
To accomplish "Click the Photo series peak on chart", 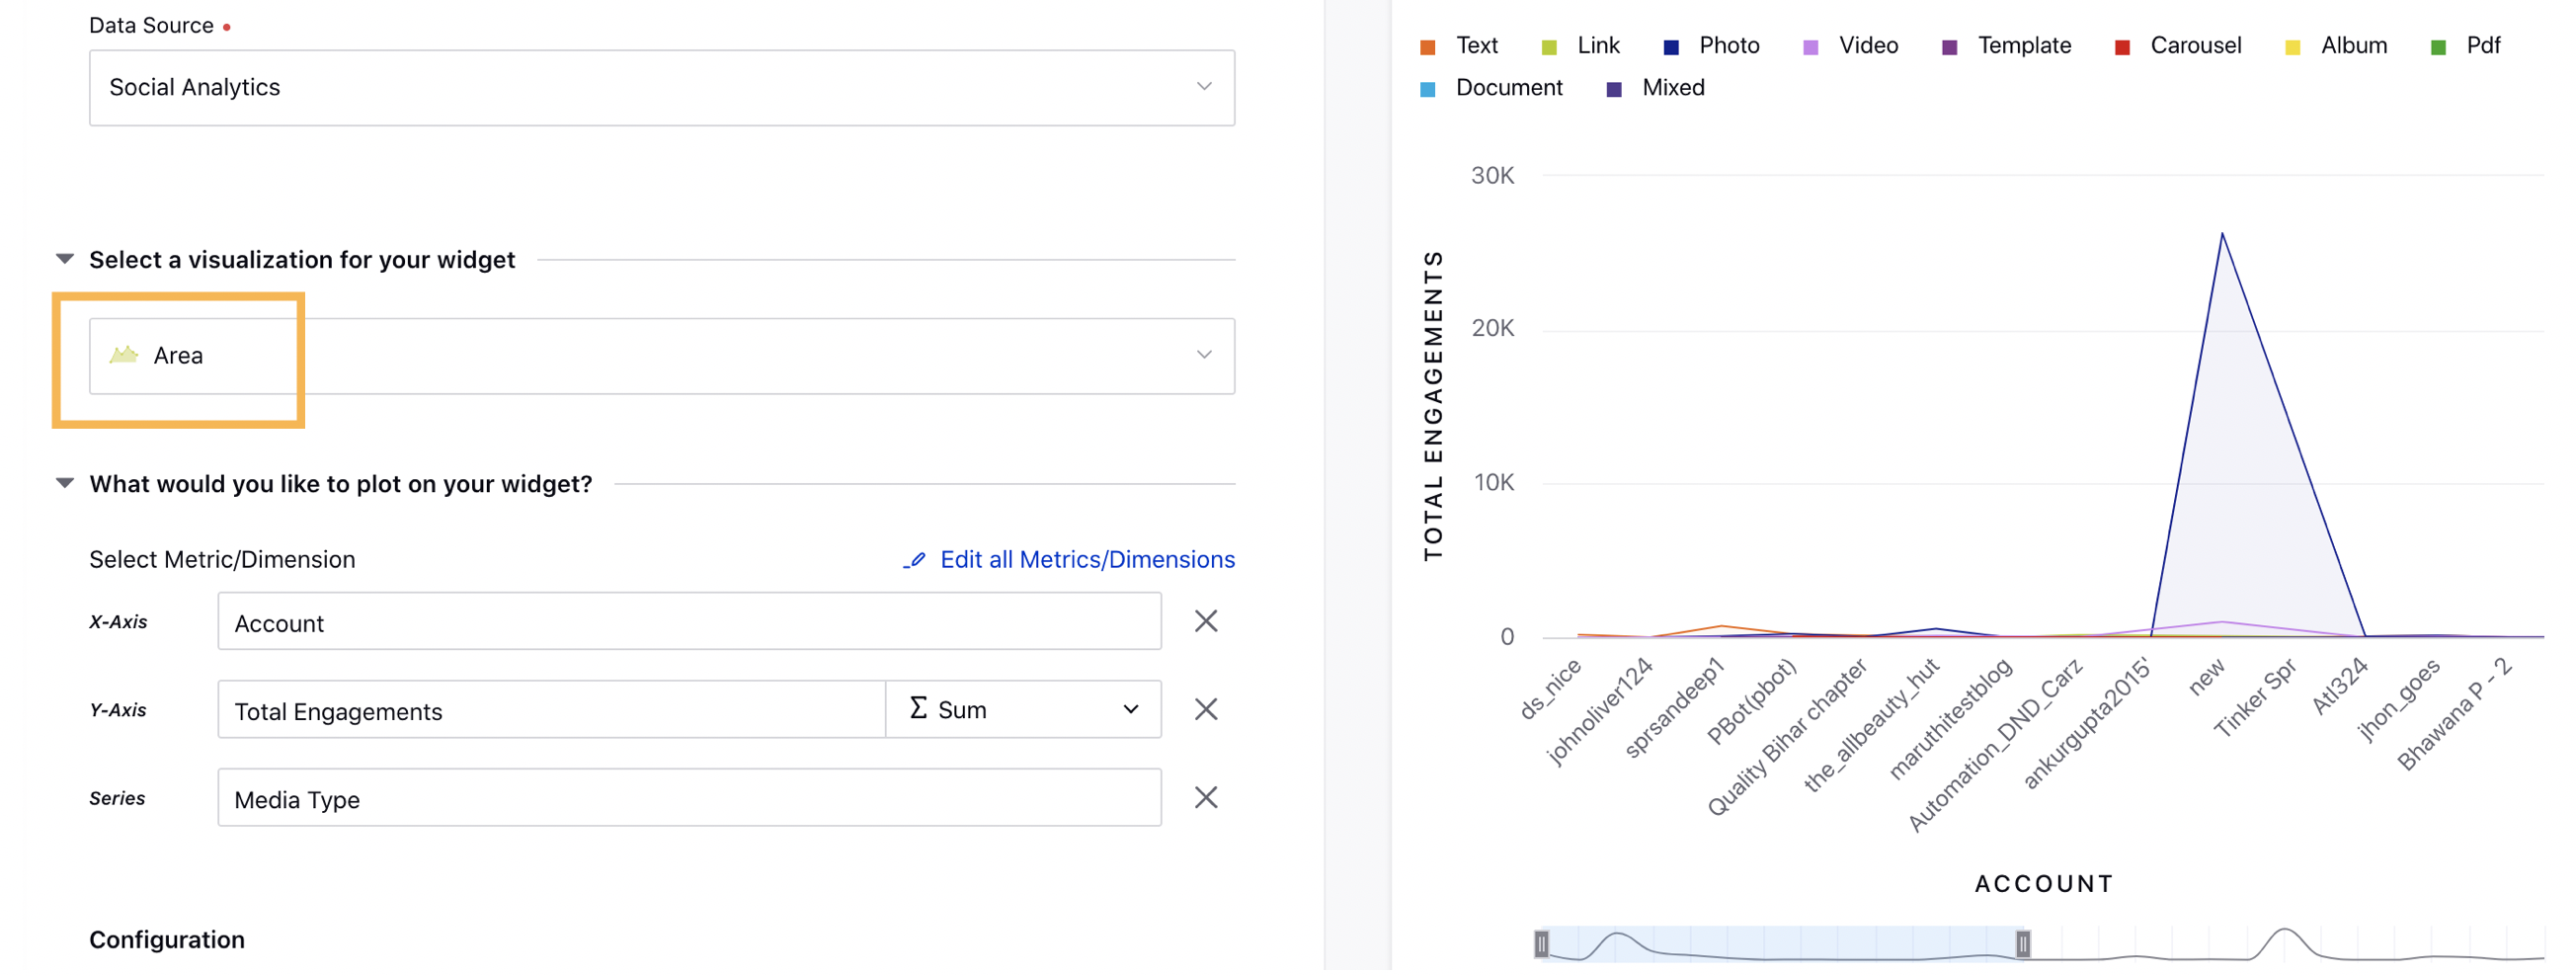I will 2222,234.
